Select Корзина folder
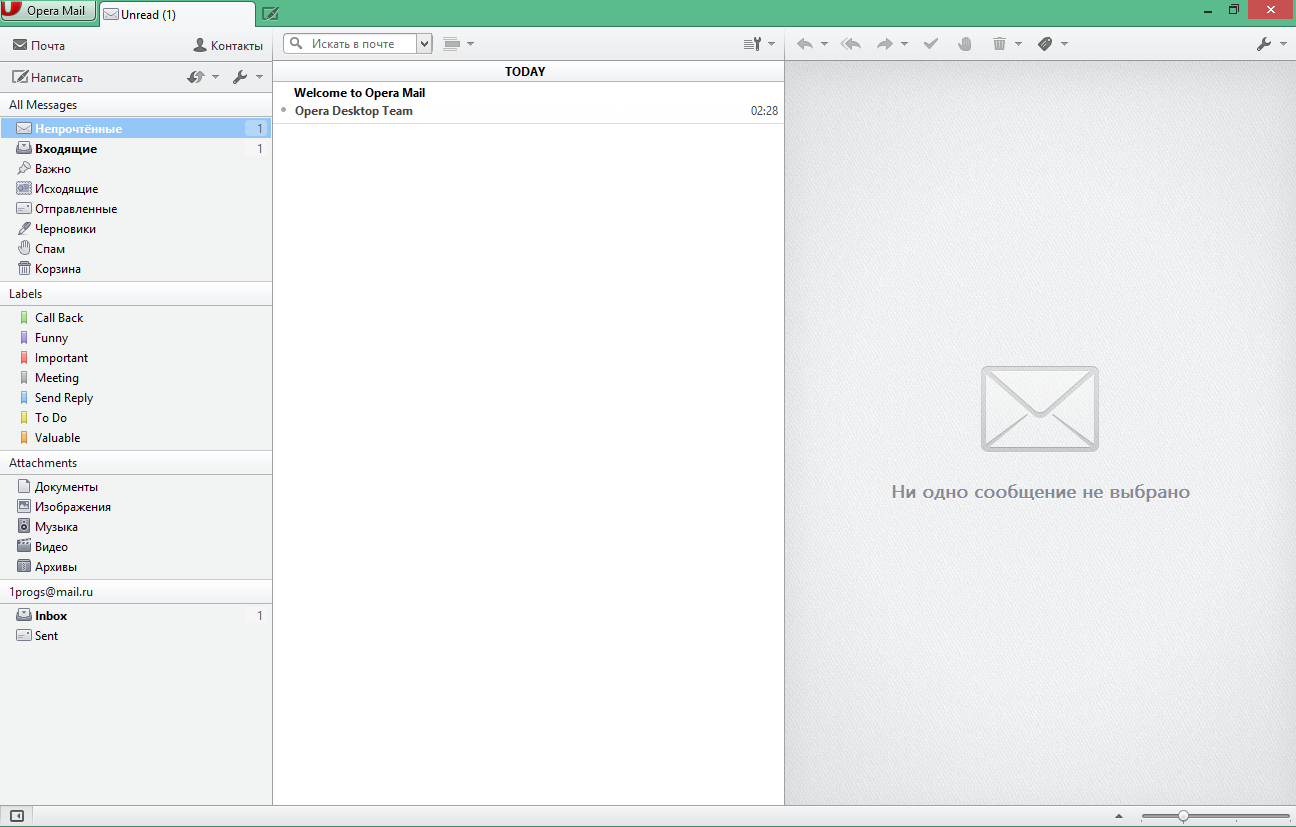 pyautogui.click(x=136, y=269)
